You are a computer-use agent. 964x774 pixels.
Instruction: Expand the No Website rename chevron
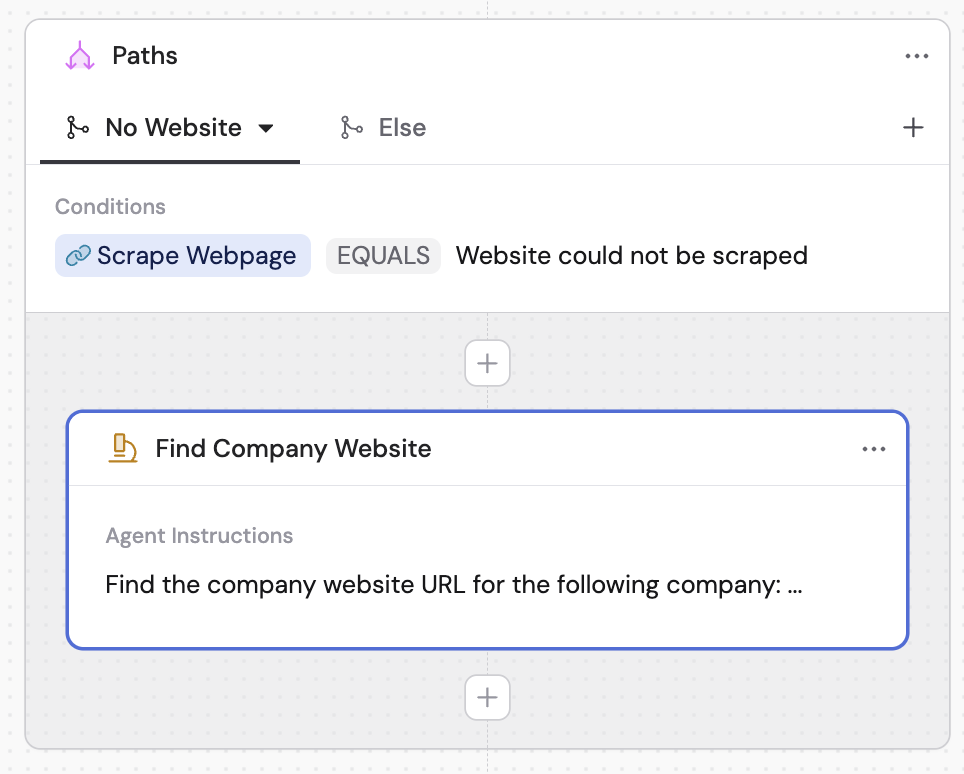click(265, 128)
